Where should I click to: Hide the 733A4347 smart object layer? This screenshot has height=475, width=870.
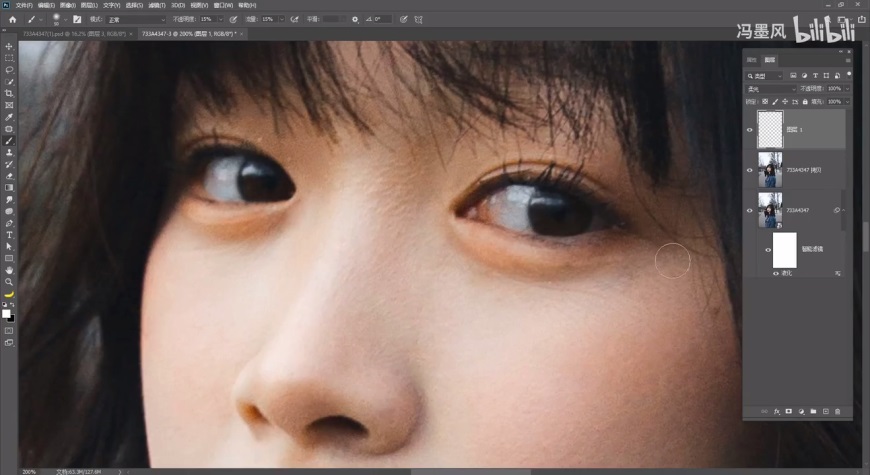coord(750,210)
